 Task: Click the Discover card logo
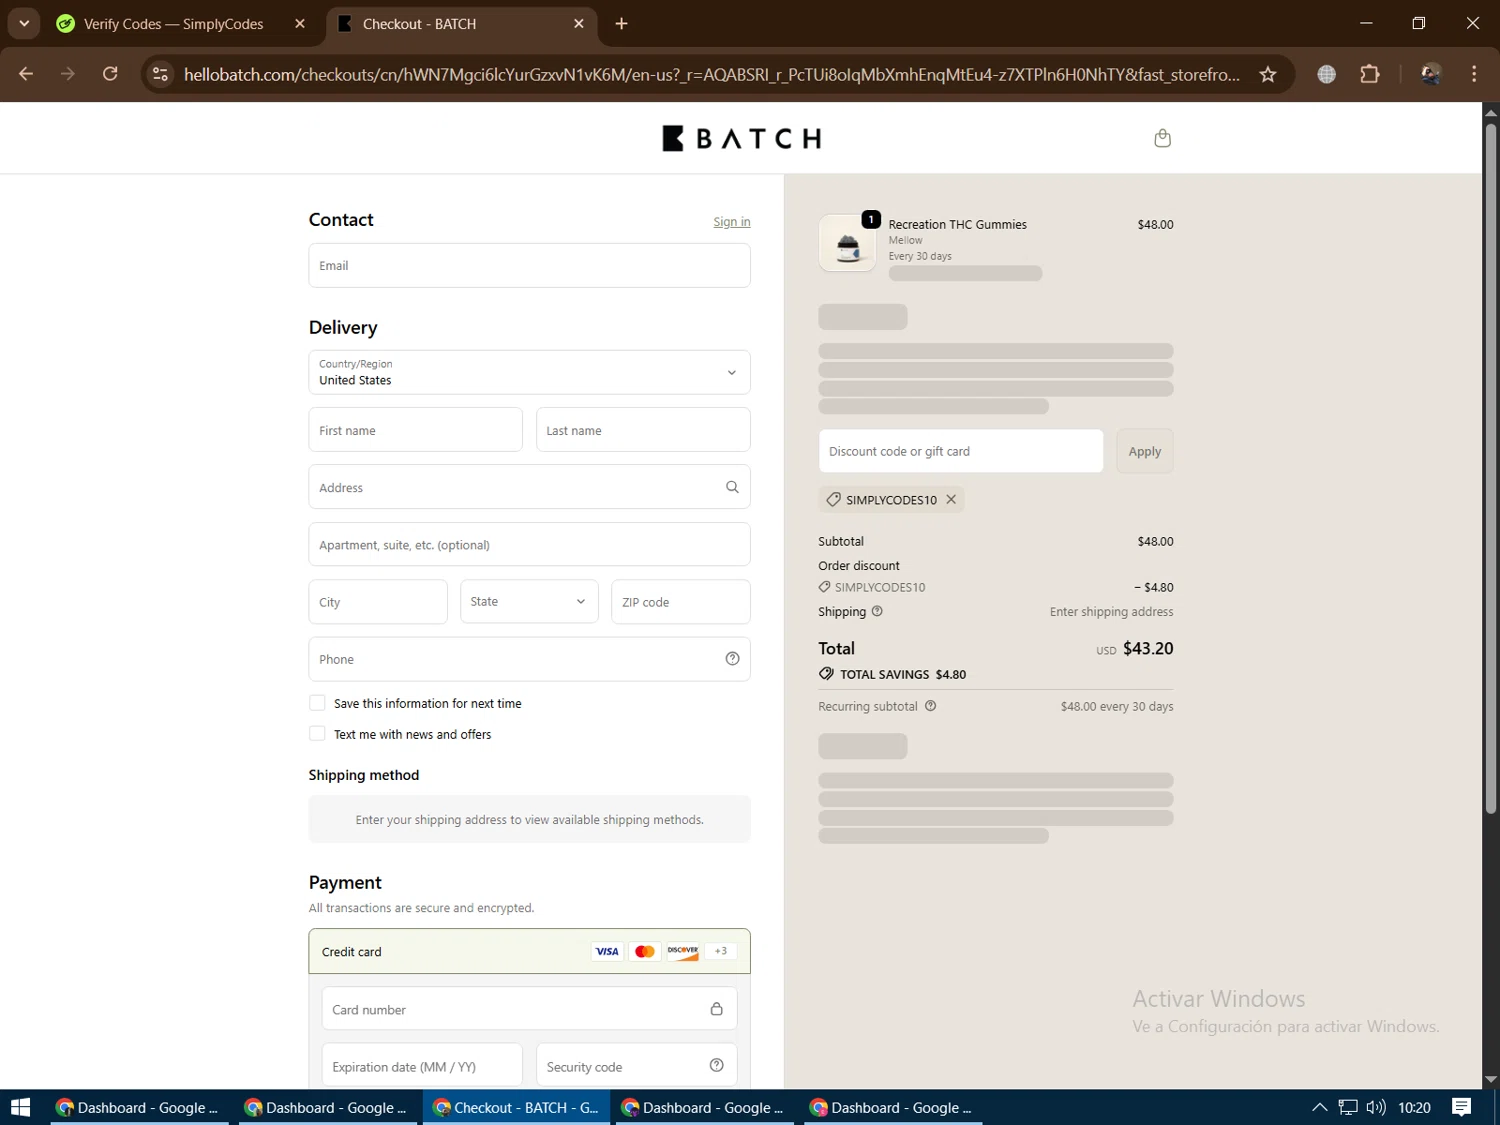(683, 951)
